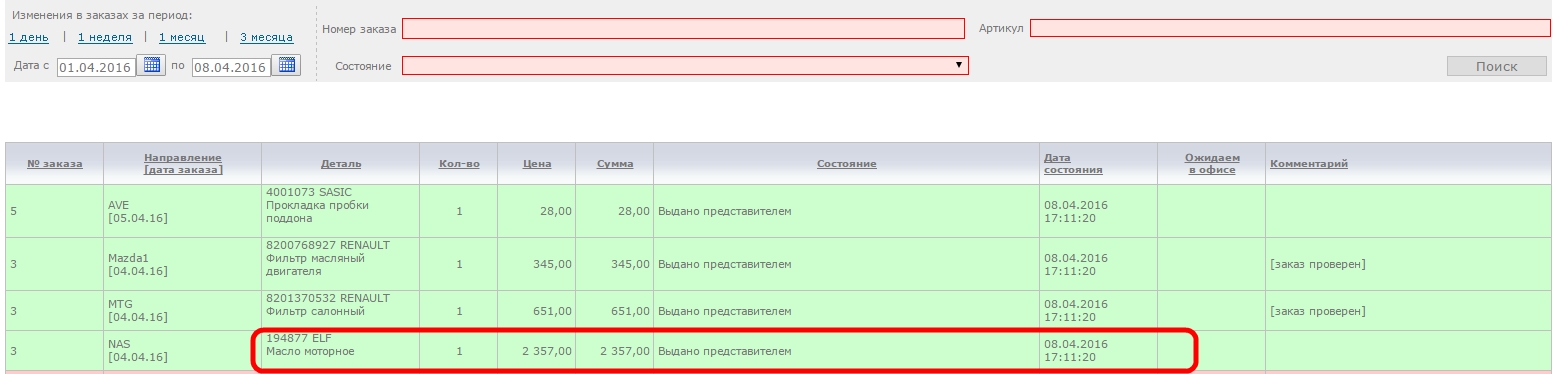Click the end date field 08.04.2016
The height and width of the screenshot is (374, 1561).
(x=232, y=67)
